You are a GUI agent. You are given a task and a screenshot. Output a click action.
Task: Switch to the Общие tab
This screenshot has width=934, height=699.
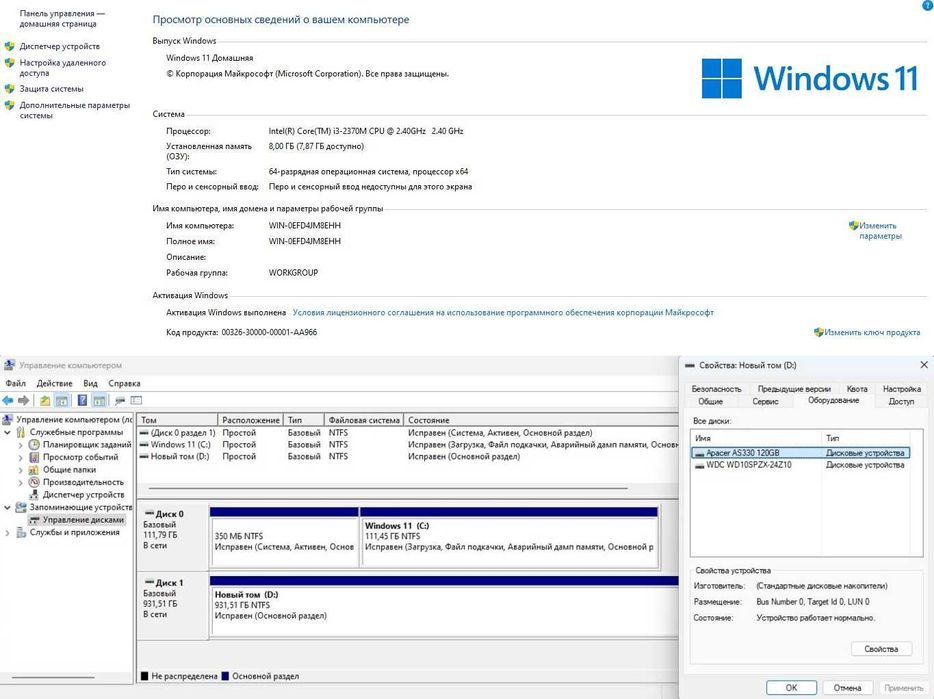[711, 402]
